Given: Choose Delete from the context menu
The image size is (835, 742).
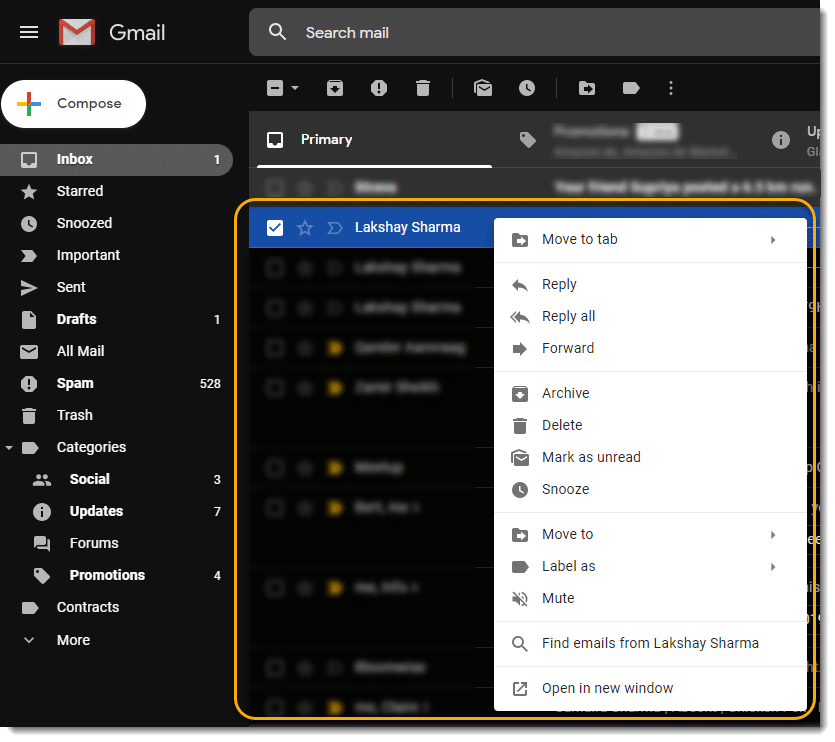Looking at the screenshot, I should [650, 426].
